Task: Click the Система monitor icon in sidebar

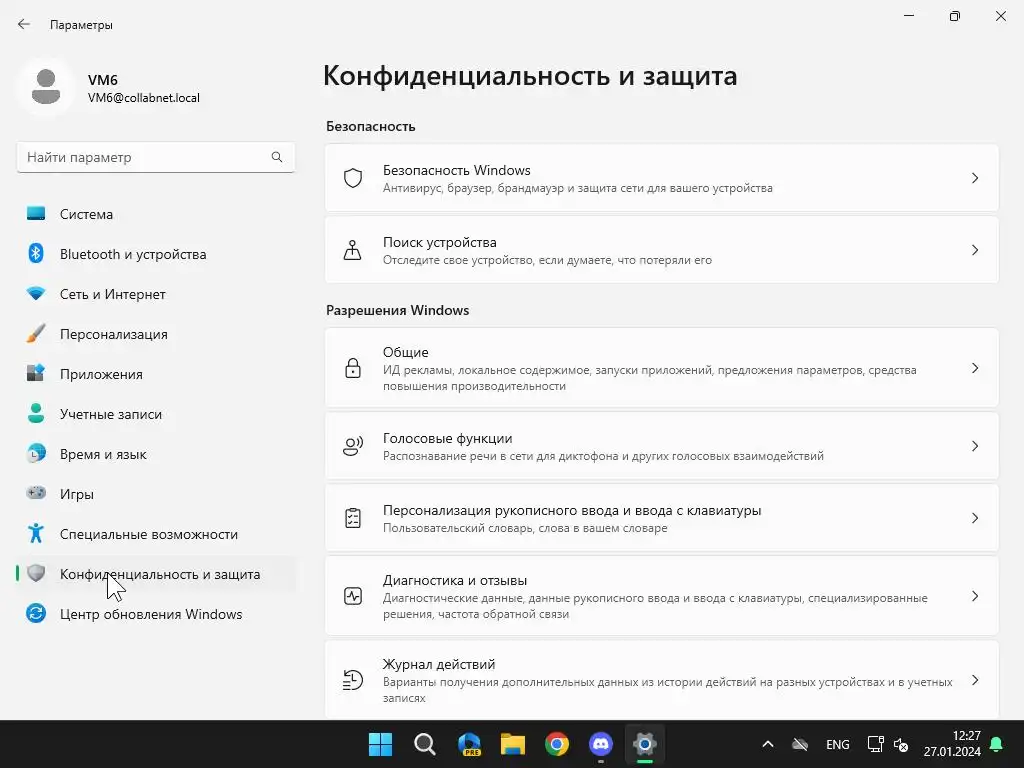Action: point(36,214)
